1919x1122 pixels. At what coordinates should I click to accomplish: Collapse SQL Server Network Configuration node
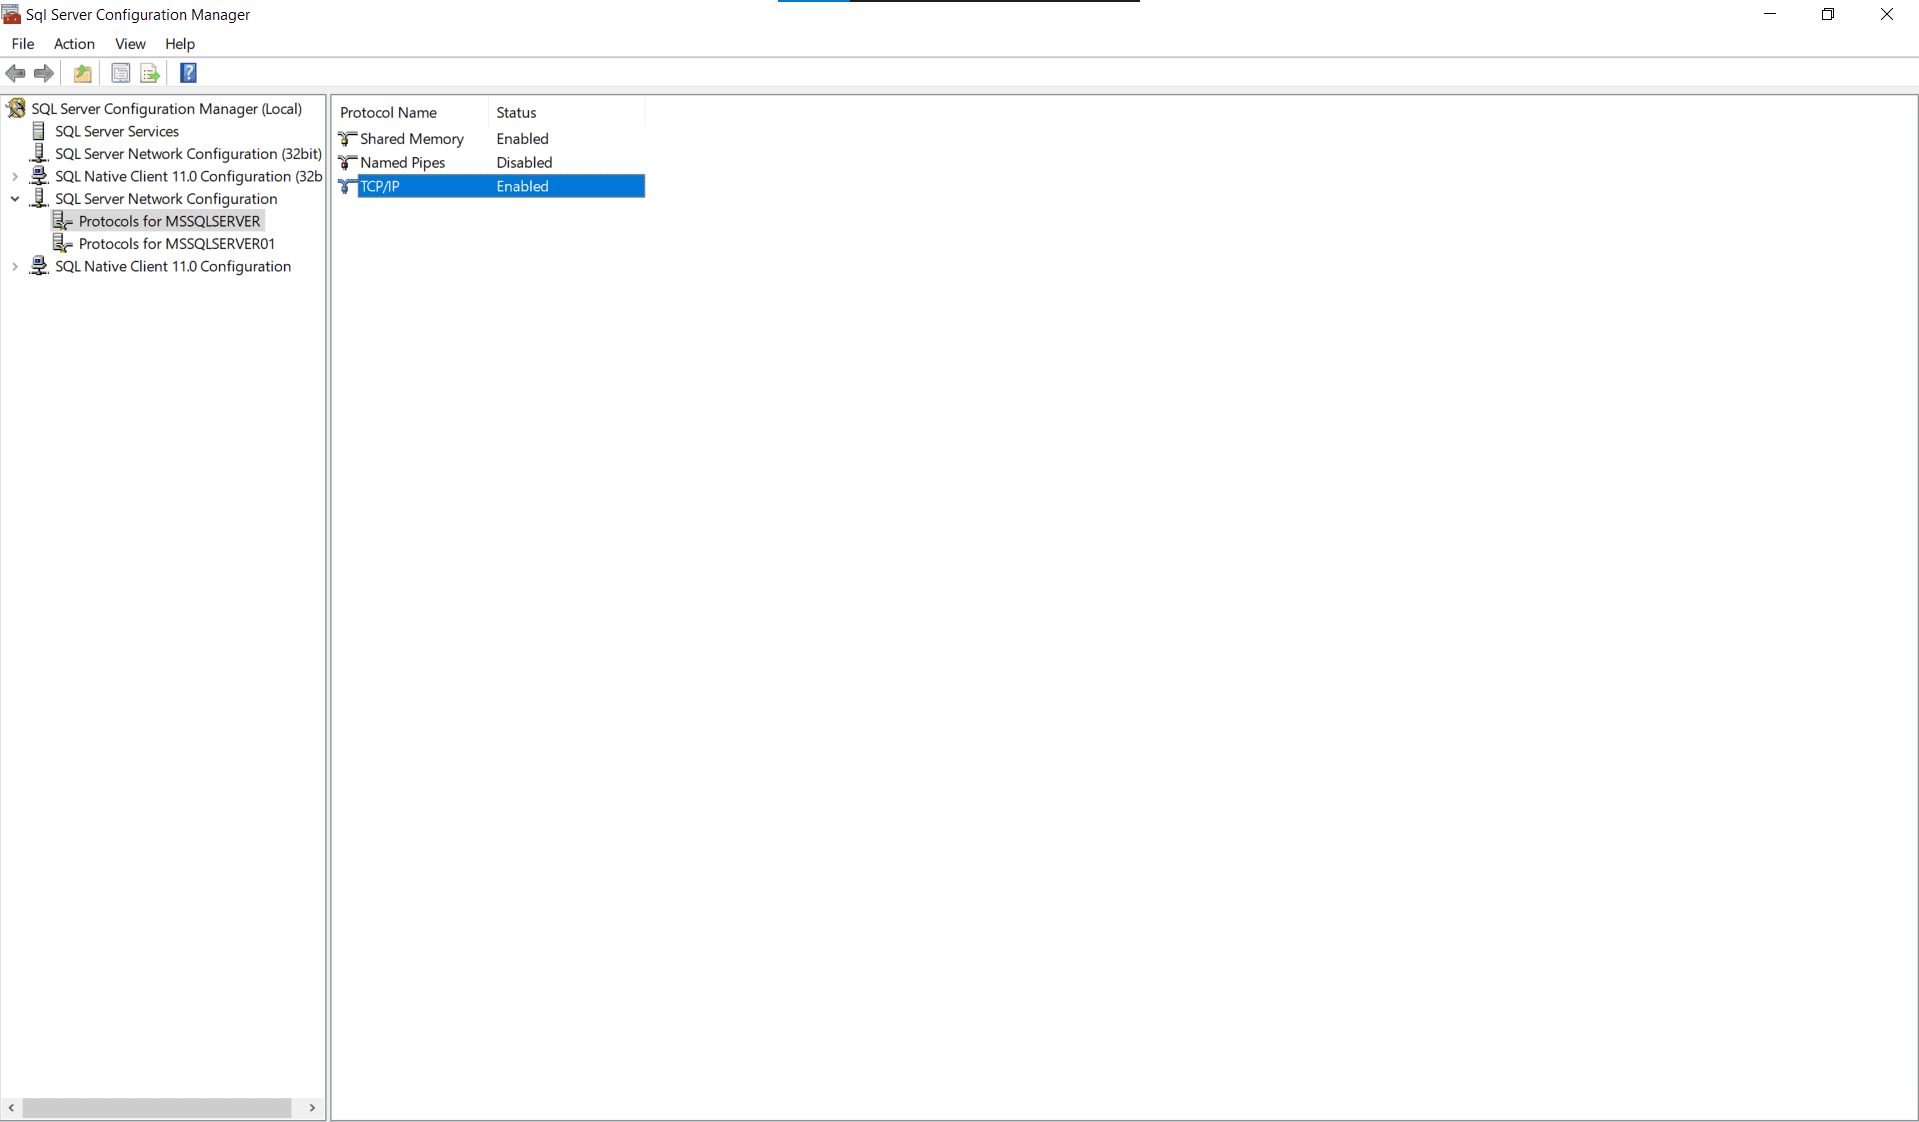click(x=14, y=198)
